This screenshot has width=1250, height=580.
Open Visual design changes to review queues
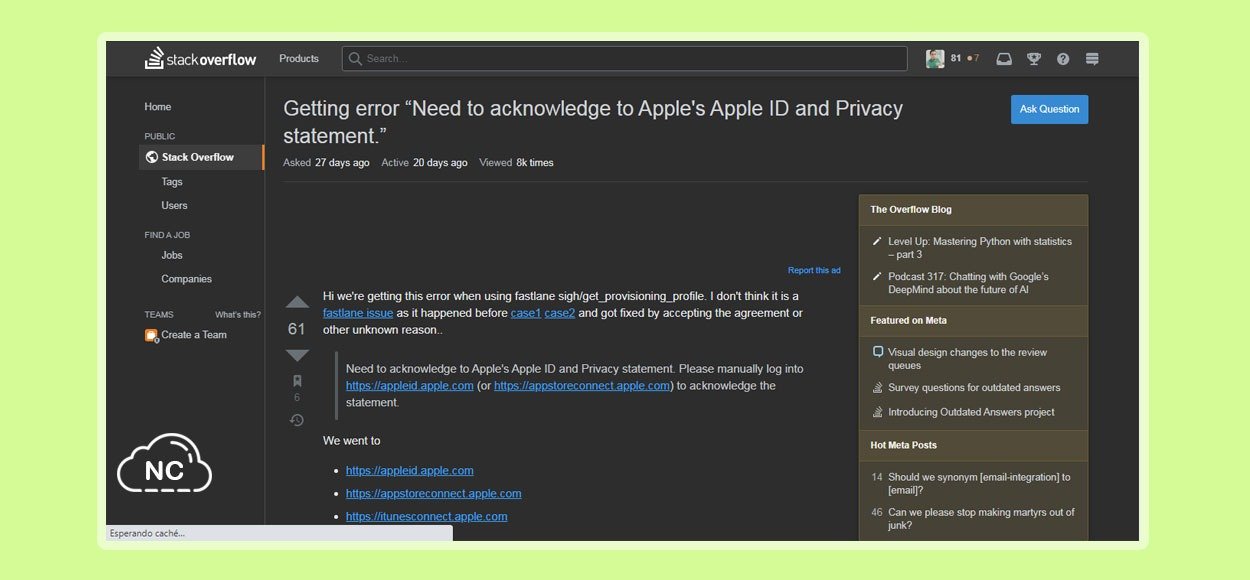click(x=967, y=359)
